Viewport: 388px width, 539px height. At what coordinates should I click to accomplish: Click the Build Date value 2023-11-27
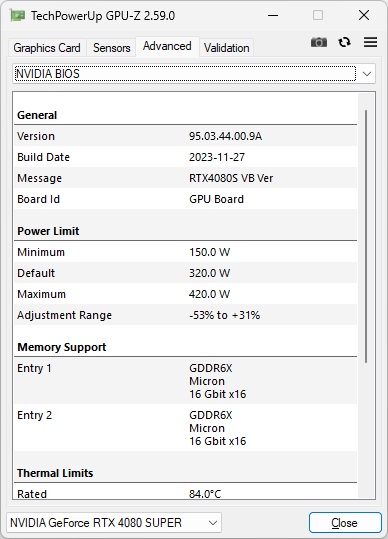tap(217, 157)
